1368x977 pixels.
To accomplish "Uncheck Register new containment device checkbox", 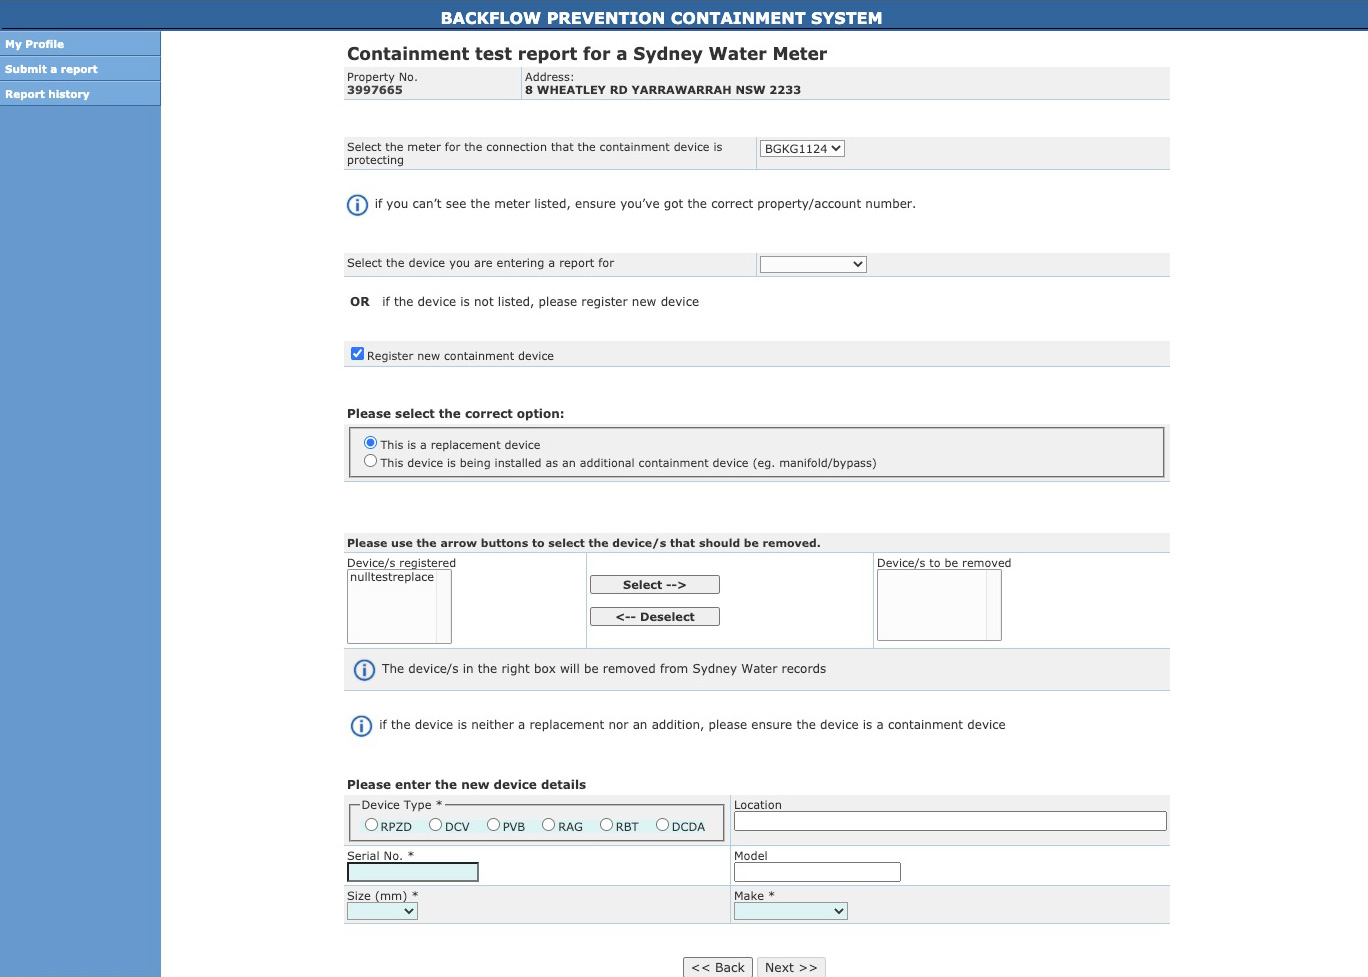I will pyautogui.click(x=357, y=354).
